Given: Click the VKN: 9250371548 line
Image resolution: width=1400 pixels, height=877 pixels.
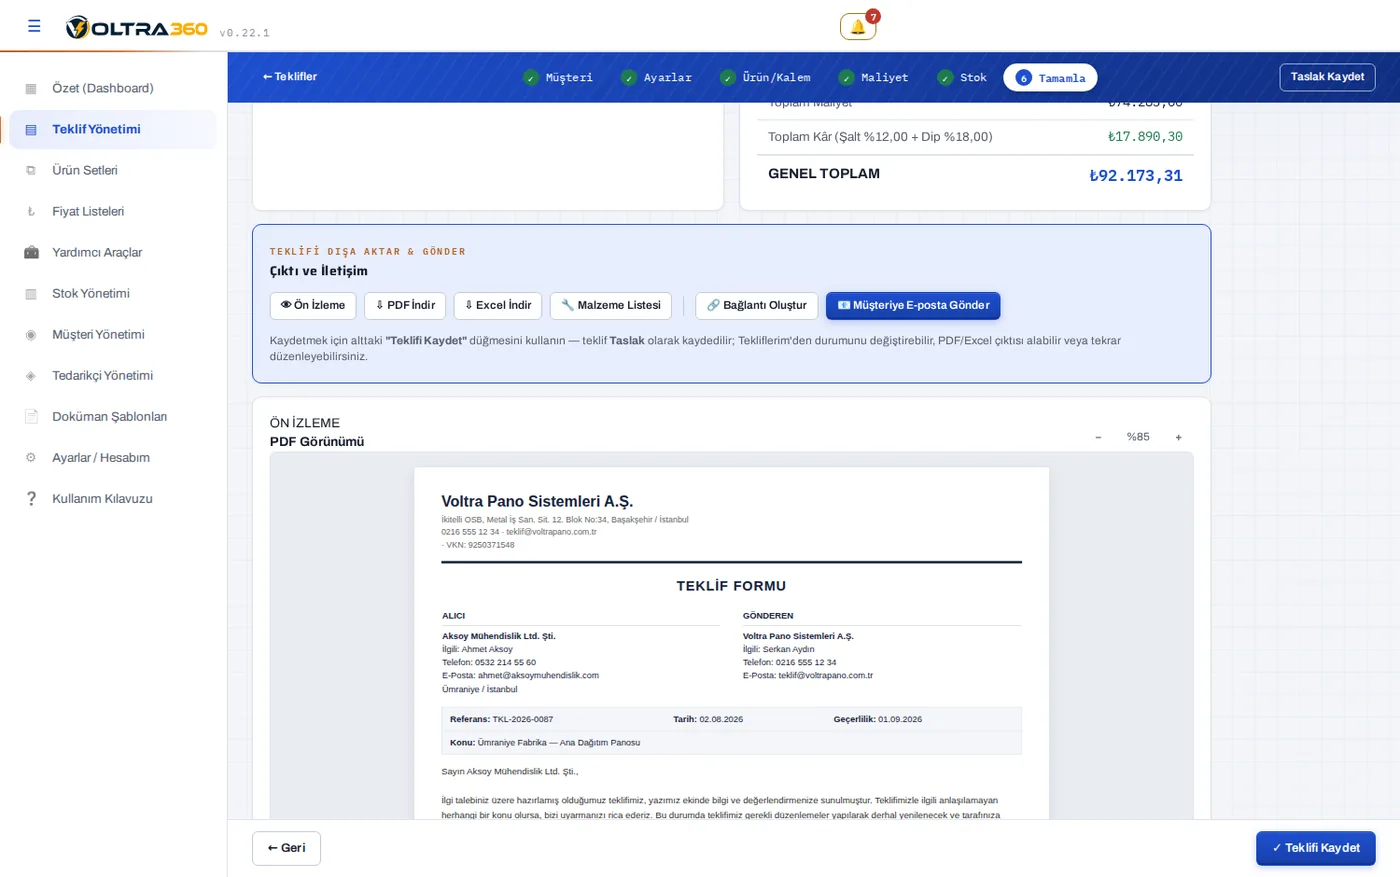Looking at the screenshot, I should 478,545.
